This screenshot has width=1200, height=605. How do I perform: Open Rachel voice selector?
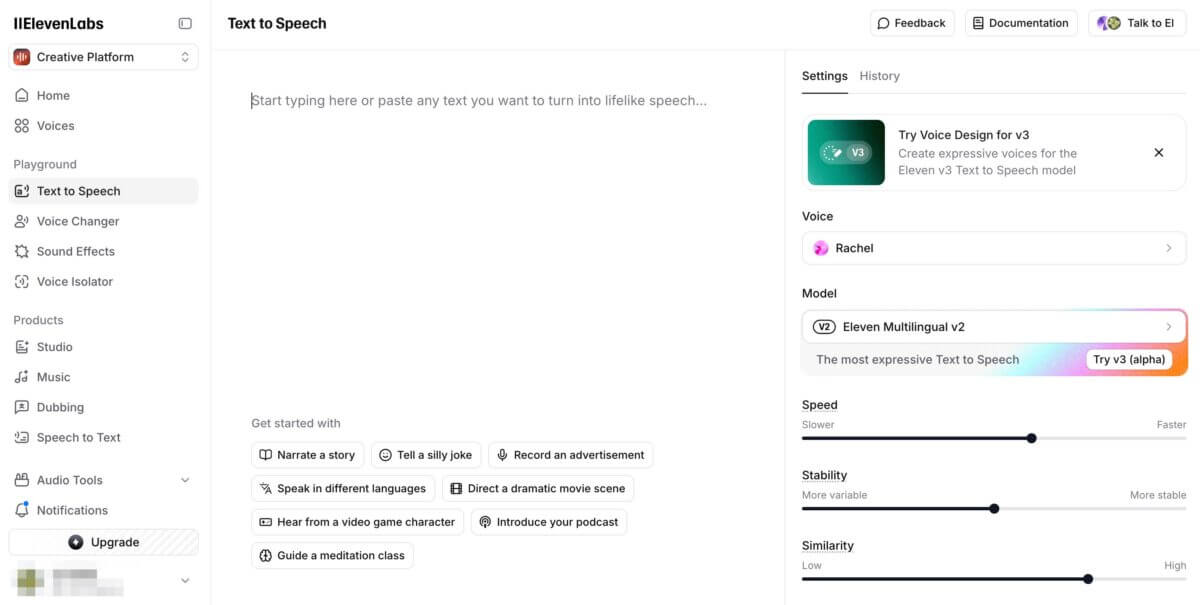click(994, 248)
